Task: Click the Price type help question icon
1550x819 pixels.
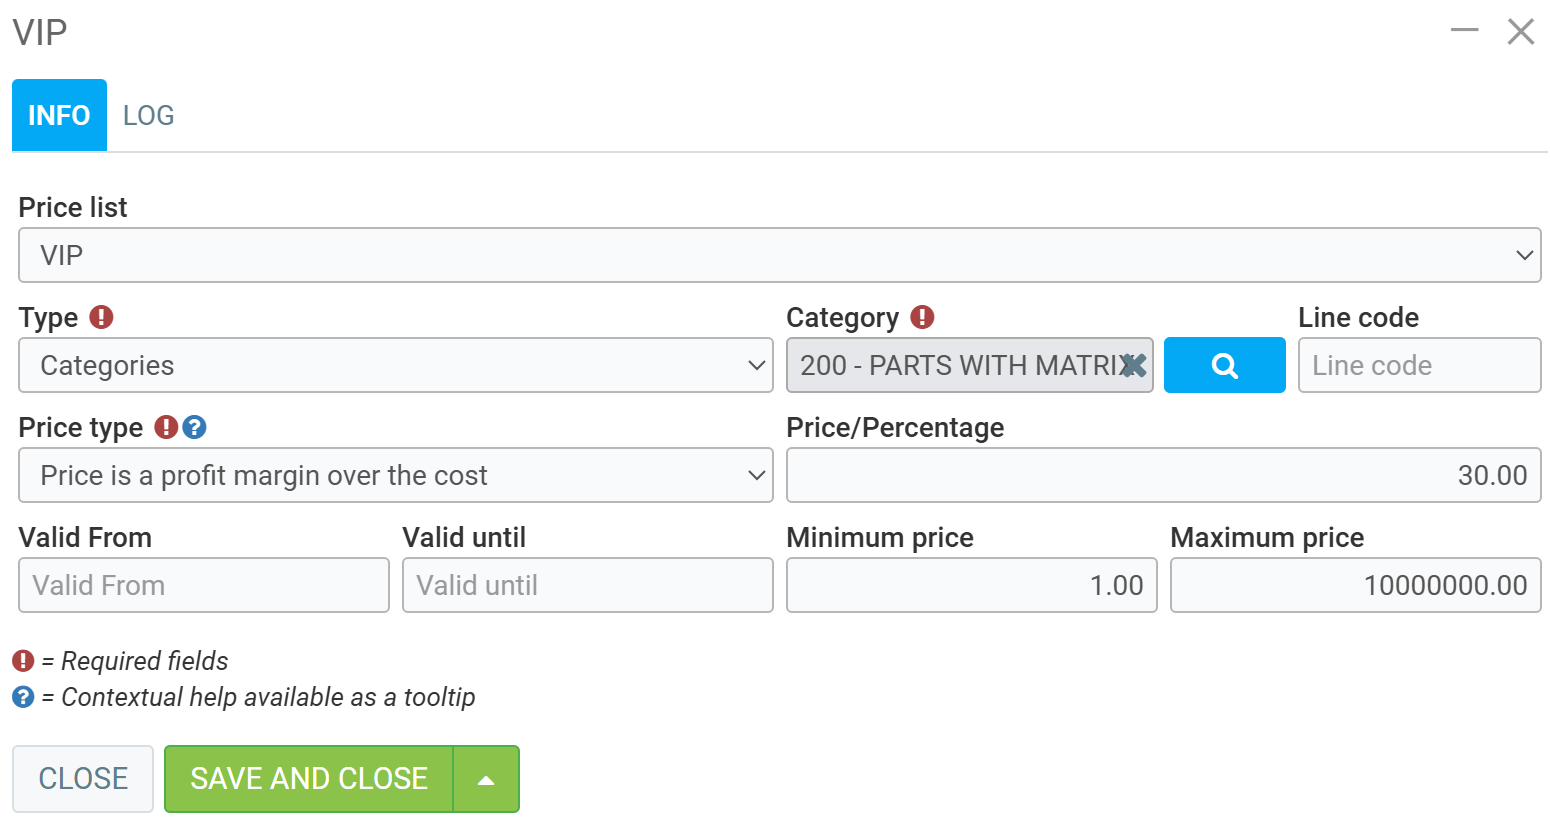Action: coord(194,427)
